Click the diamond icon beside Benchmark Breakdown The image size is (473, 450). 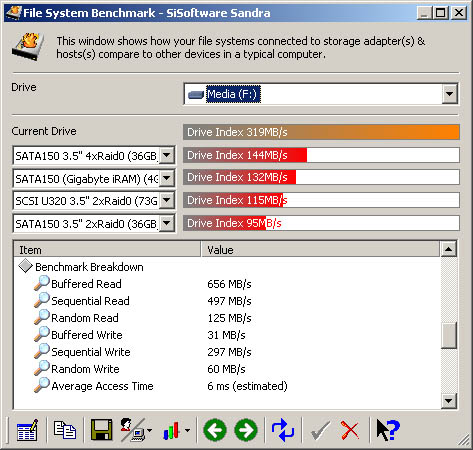(25, 266)
